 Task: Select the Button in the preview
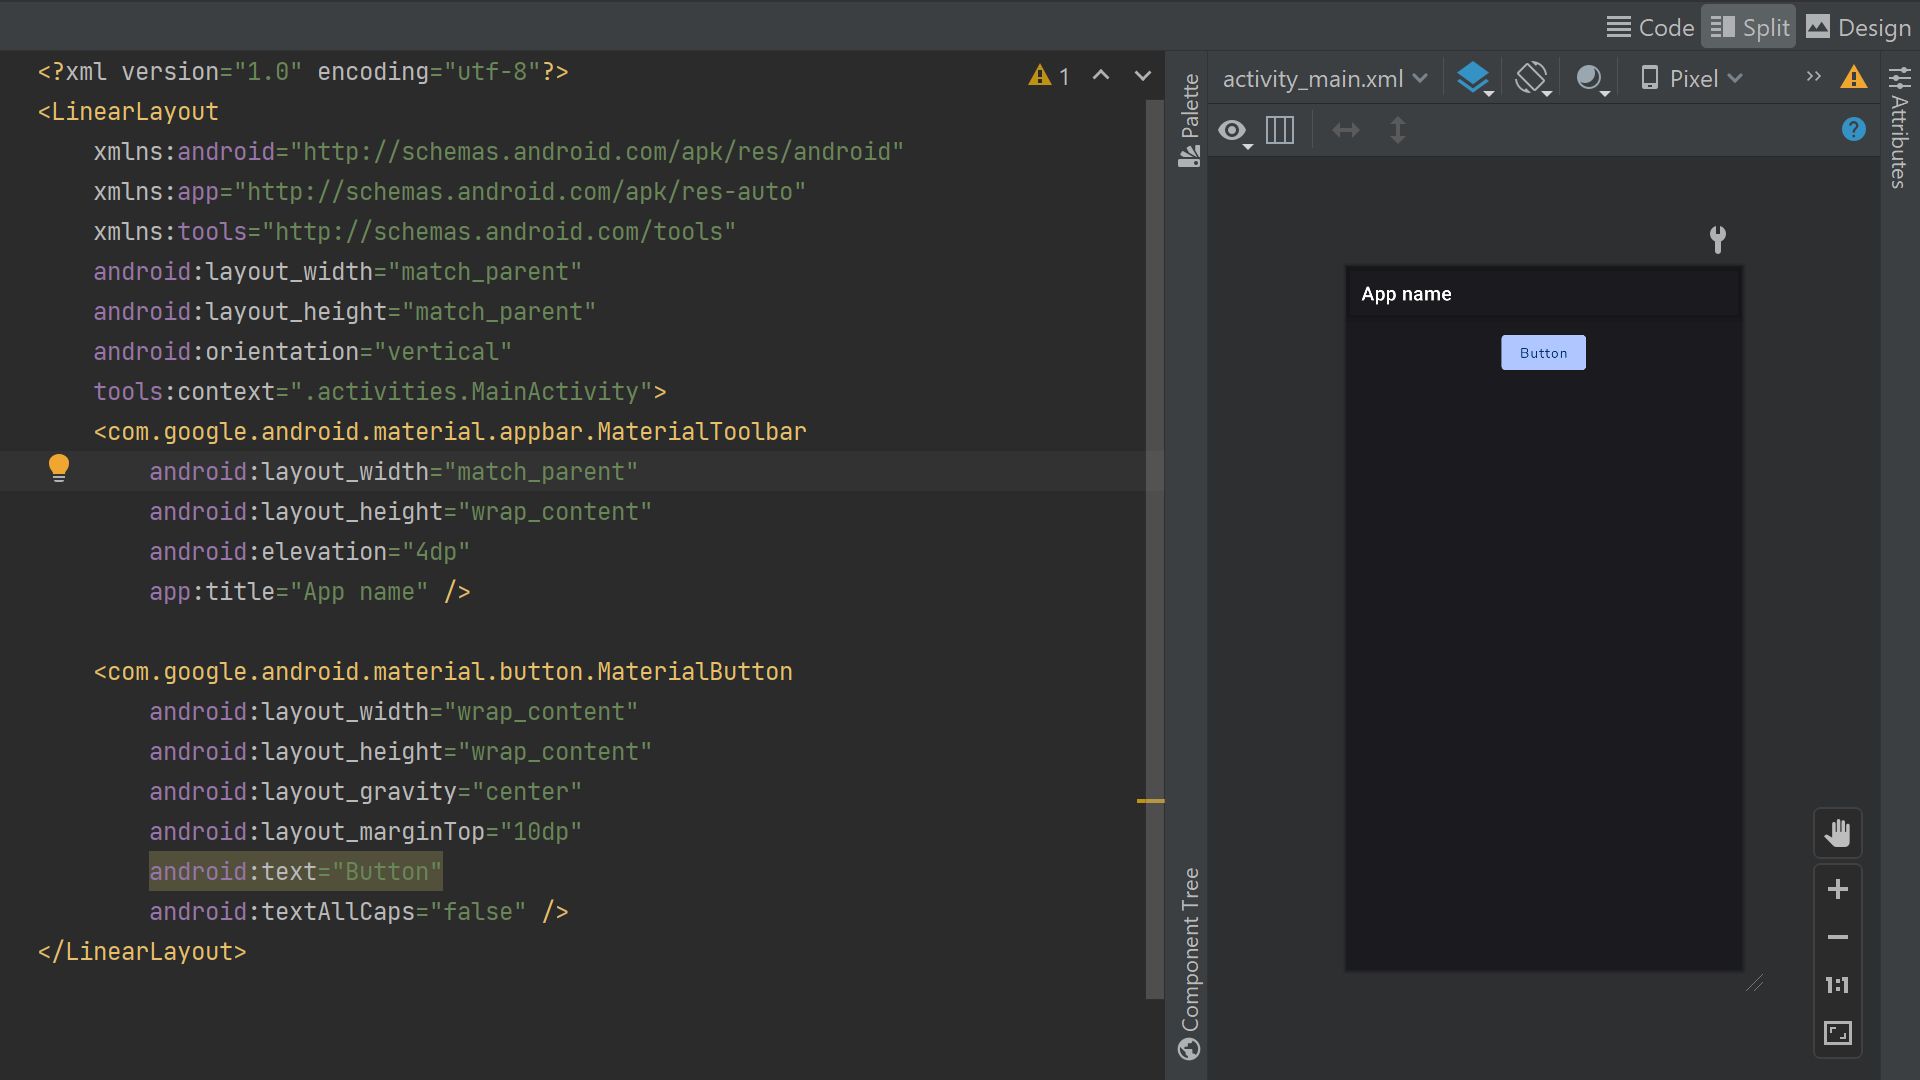click(1543, 352)
